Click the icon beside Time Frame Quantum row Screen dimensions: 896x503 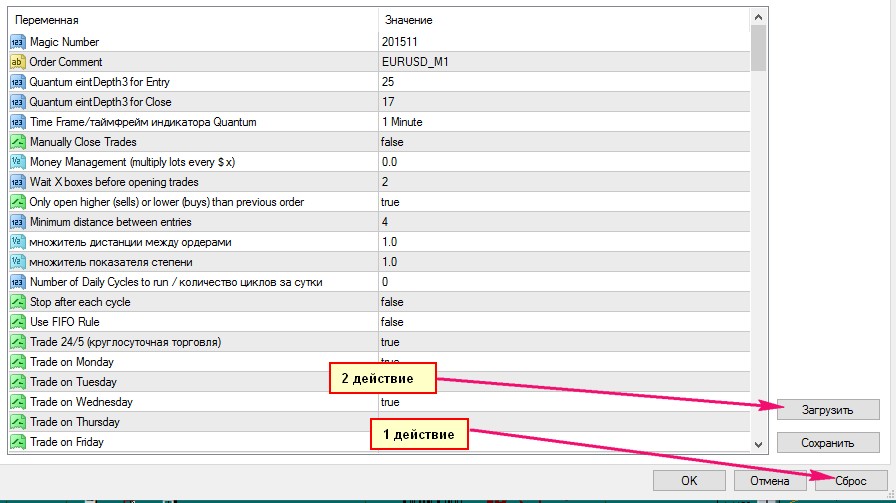18,122
